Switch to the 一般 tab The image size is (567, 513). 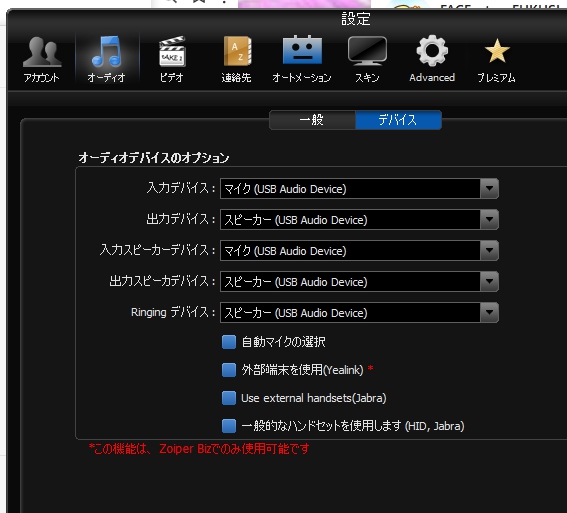312,120
